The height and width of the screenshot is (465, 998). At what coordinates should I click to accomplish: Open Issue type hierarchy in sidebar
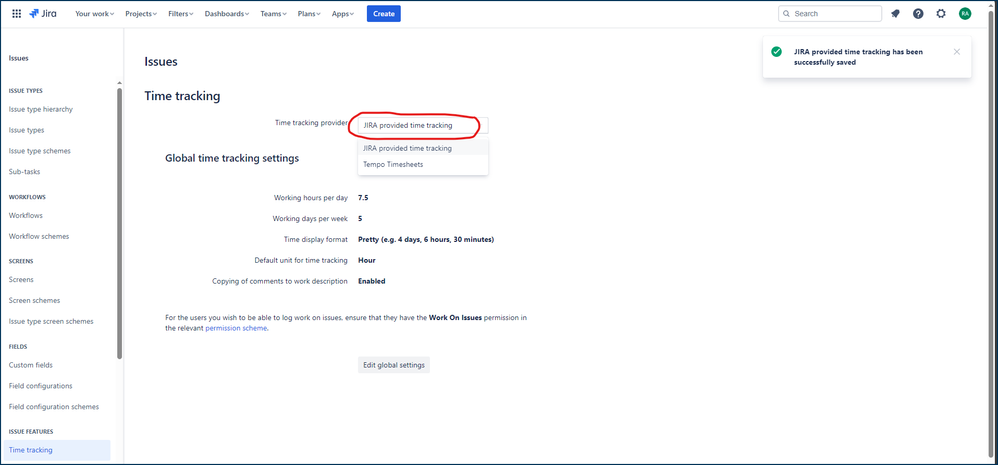pos(41,109)
